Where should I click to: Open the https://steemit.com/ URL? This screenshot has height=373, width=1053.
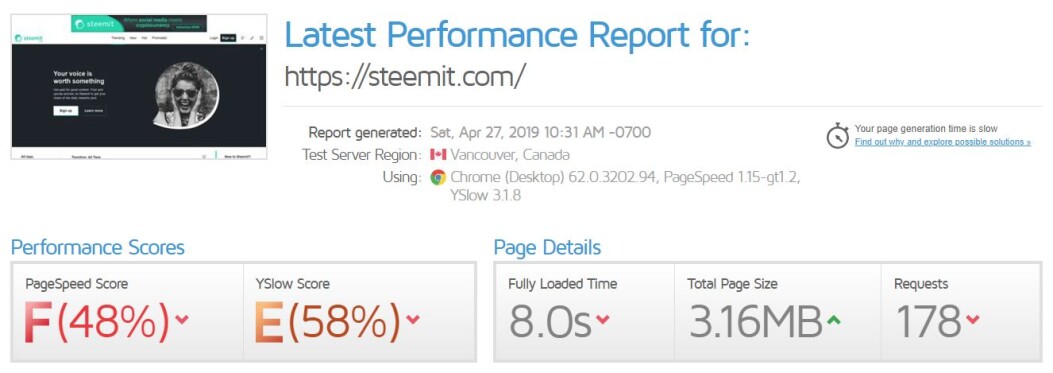pyautogui.click(x=405, y=76)
